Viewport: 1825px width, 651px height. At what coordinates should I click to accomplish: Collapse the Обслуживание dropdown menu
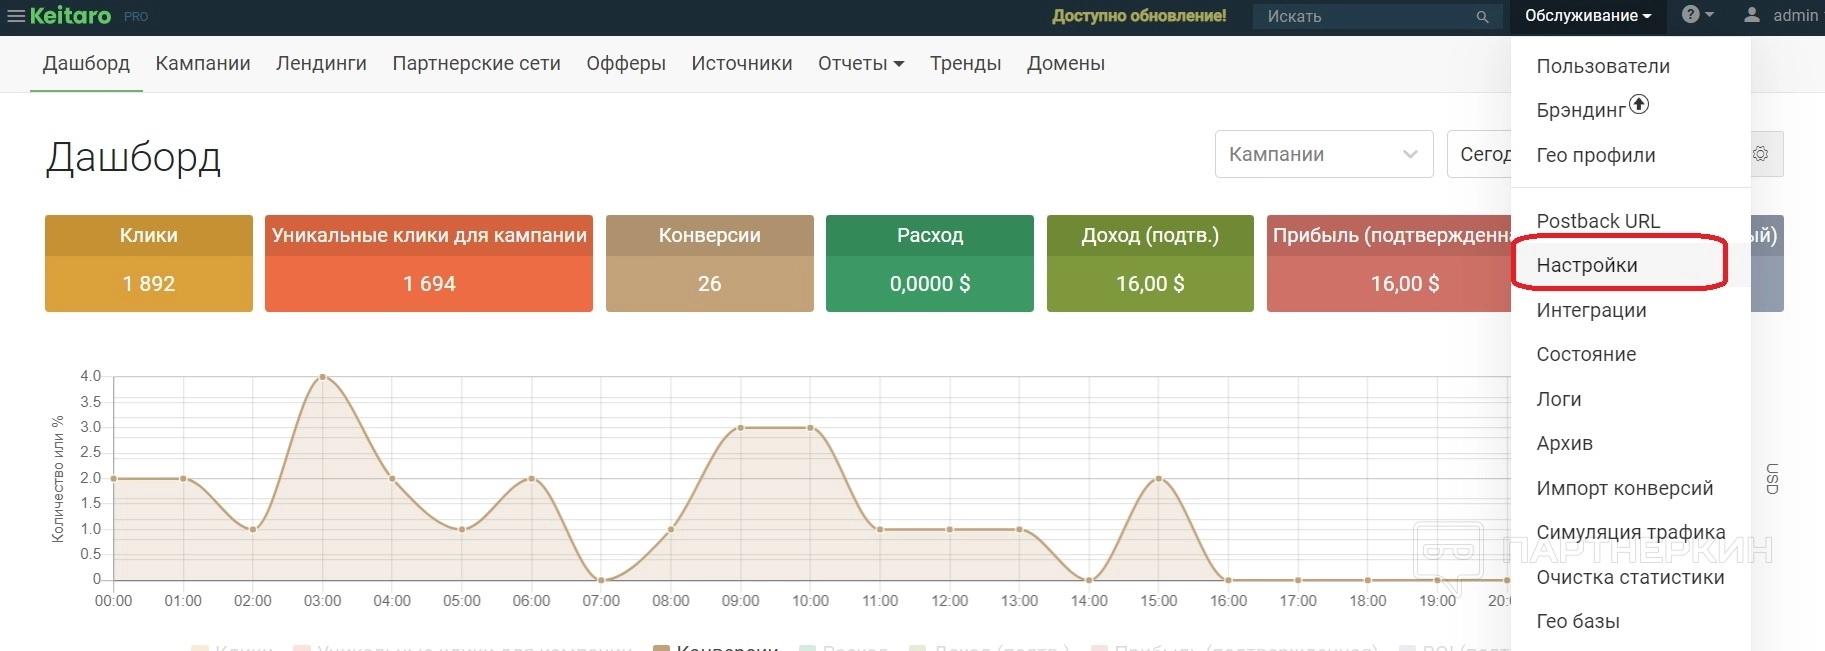[x=1587, y=16]
